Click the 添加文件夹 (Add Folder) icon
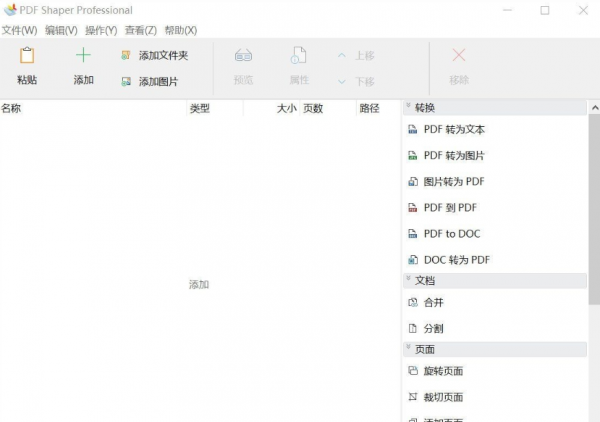Viewport: 600px width, 422px height. pos(126,55)
